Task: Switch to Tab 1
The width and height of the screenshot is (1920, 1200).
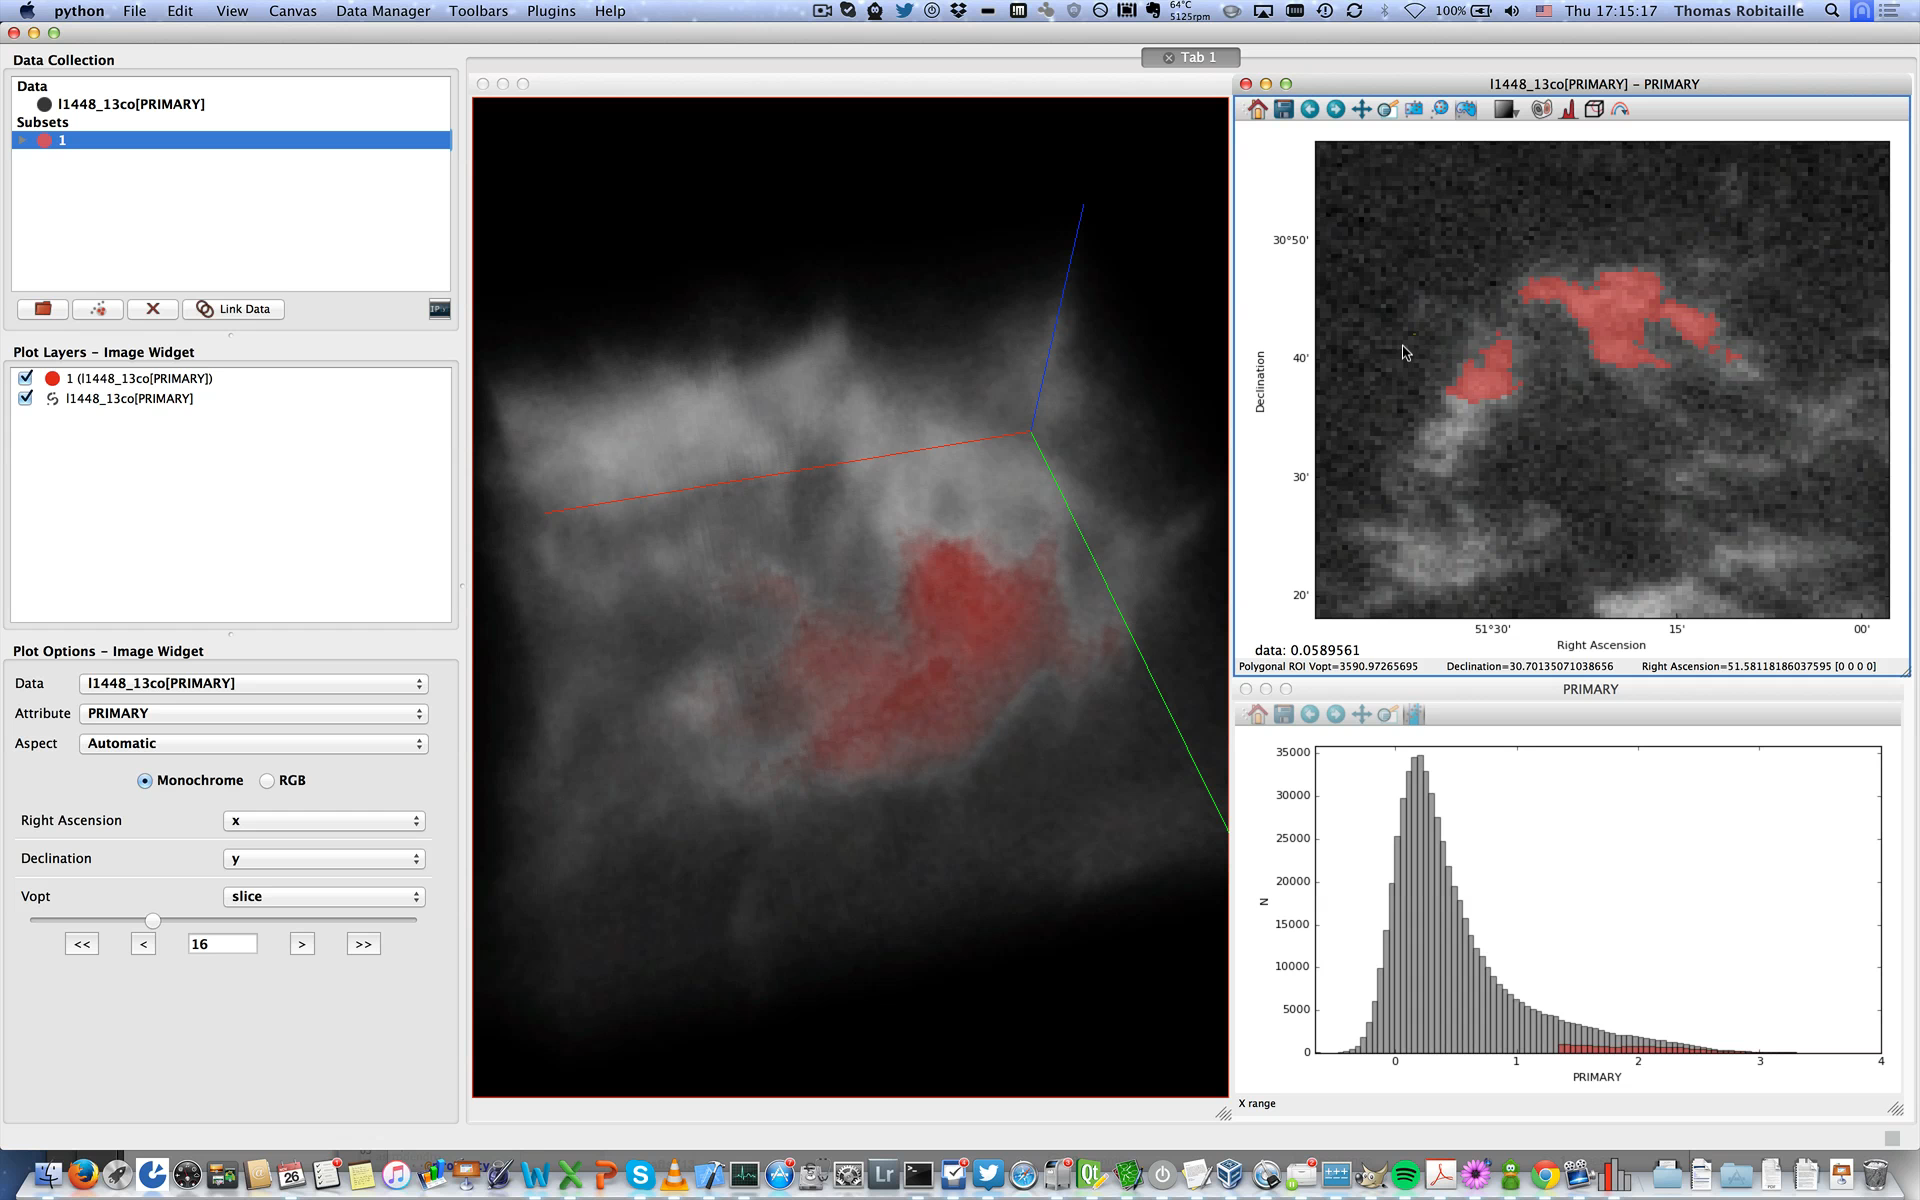Action: (1191, 58)
